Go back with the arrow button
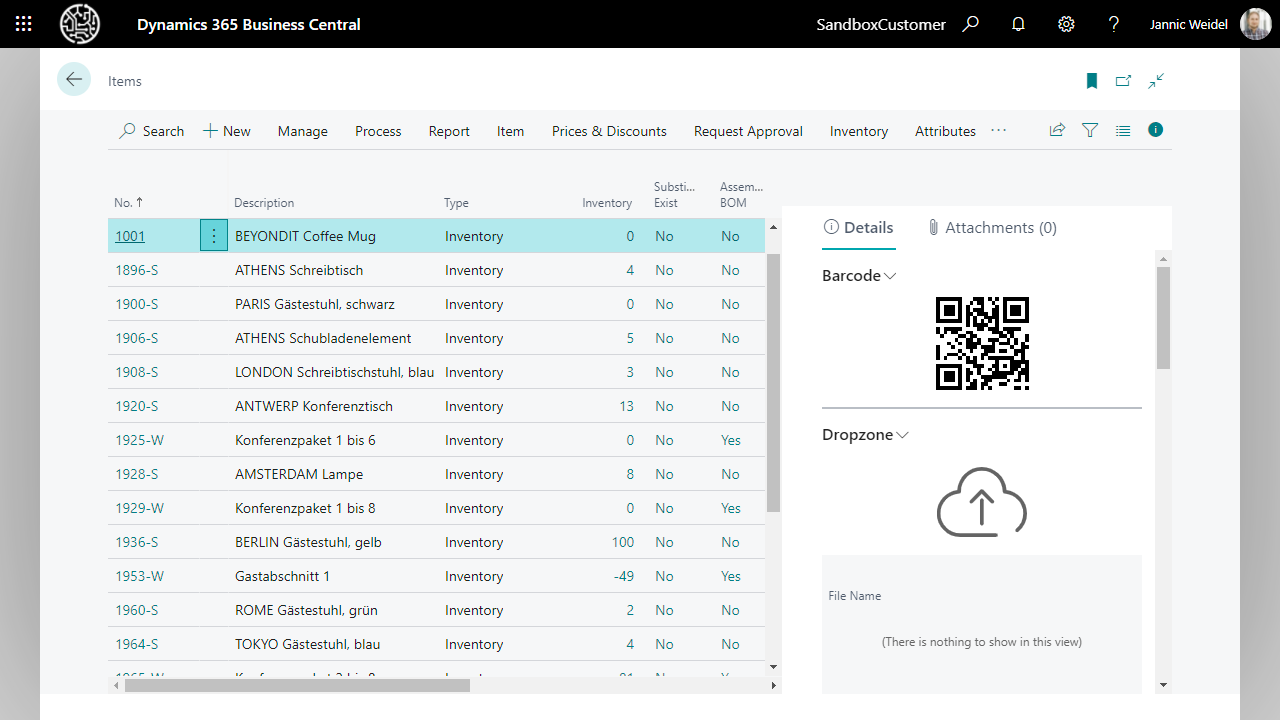This screenshot has width=1280, height=720. click(74, 79)
